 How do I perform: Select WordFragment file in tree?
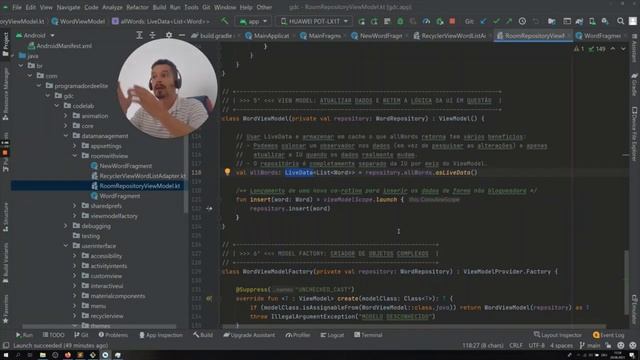click(x=116, y=196)
